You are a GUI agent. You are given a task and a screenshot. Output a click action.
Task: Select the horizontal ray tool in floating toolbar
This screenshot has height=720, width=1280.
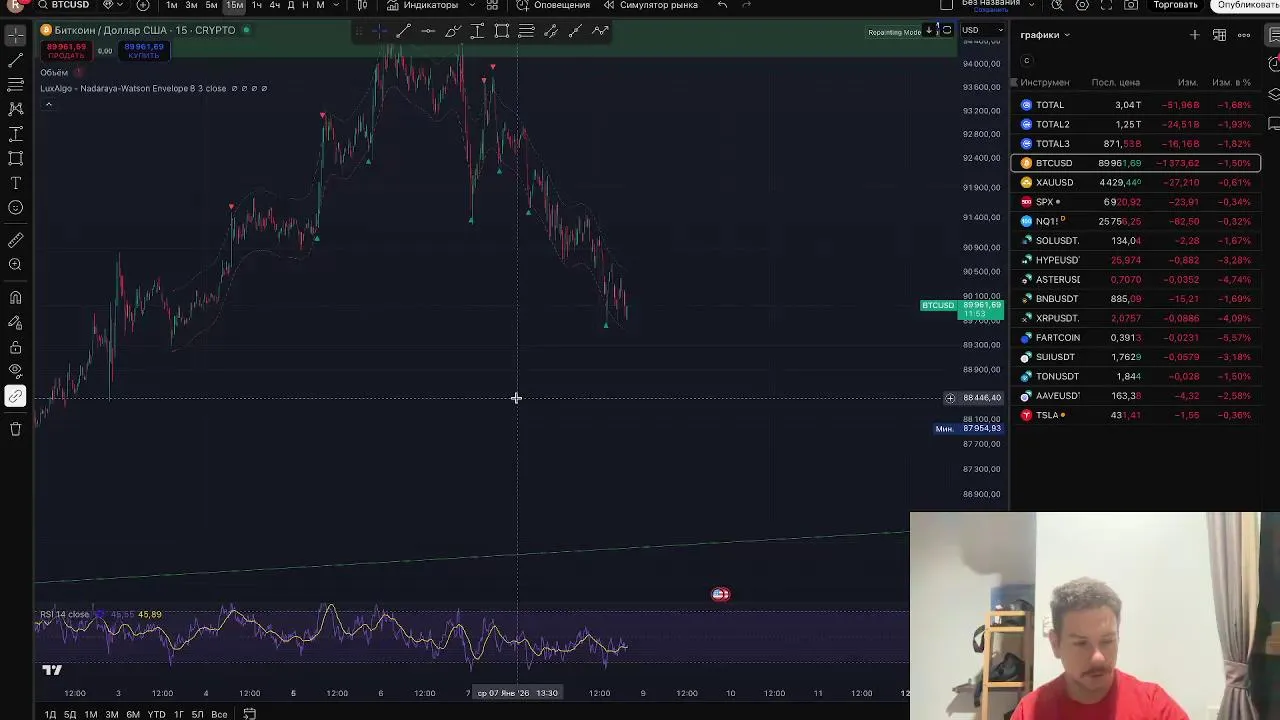pos(428,31)
